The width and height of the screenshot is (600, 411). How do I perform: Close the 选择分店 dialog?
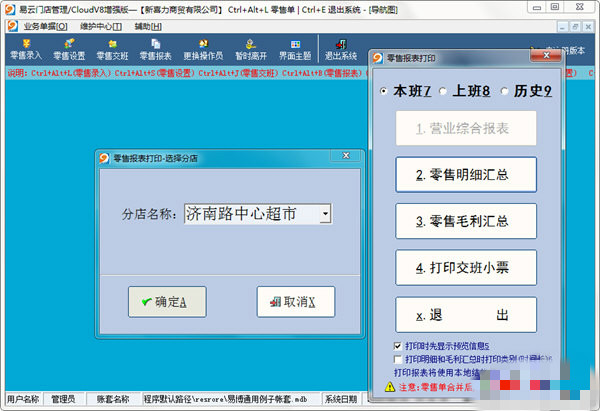(x=346, y=155)
